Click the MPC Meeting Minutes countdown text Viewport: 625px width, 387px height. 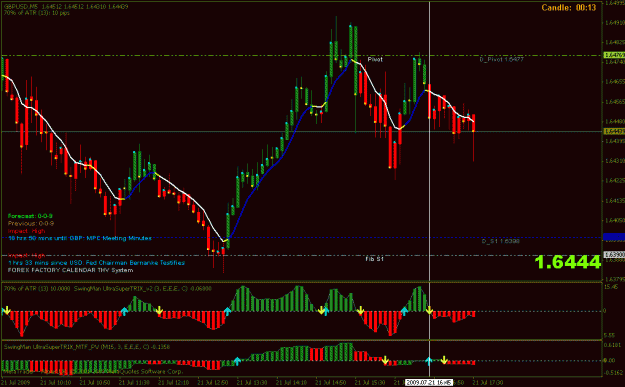point(80,238)
